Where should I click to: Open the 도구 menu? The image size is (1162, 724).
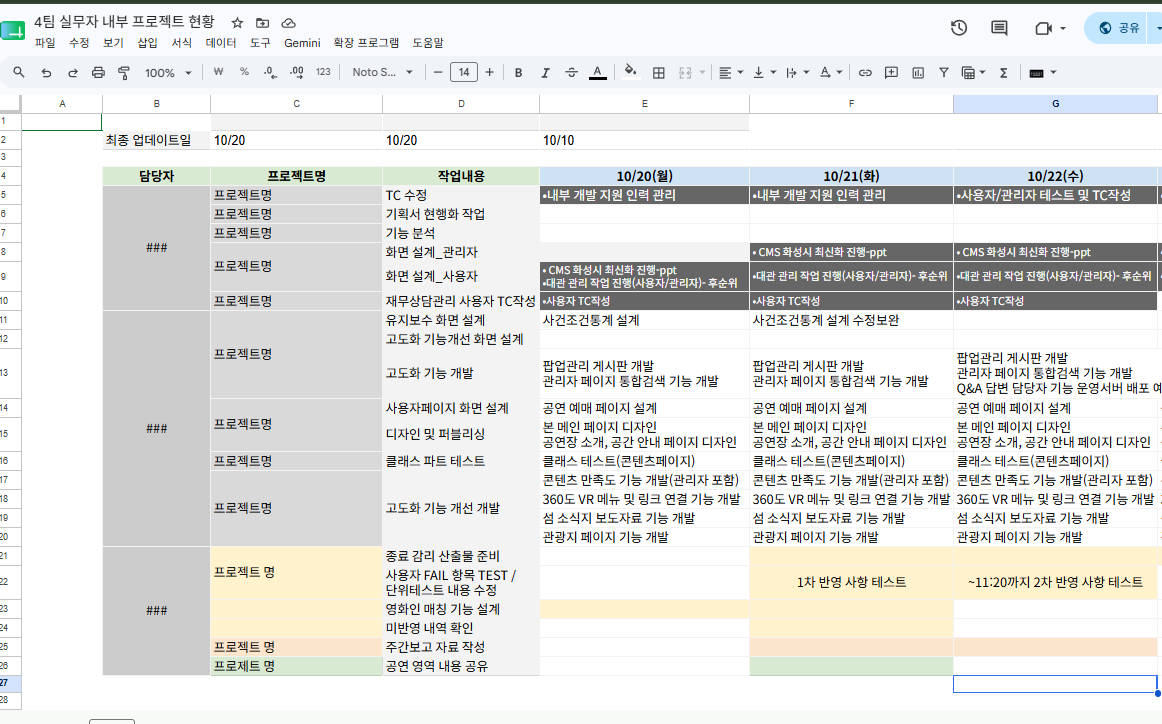[x=260, y=43]
